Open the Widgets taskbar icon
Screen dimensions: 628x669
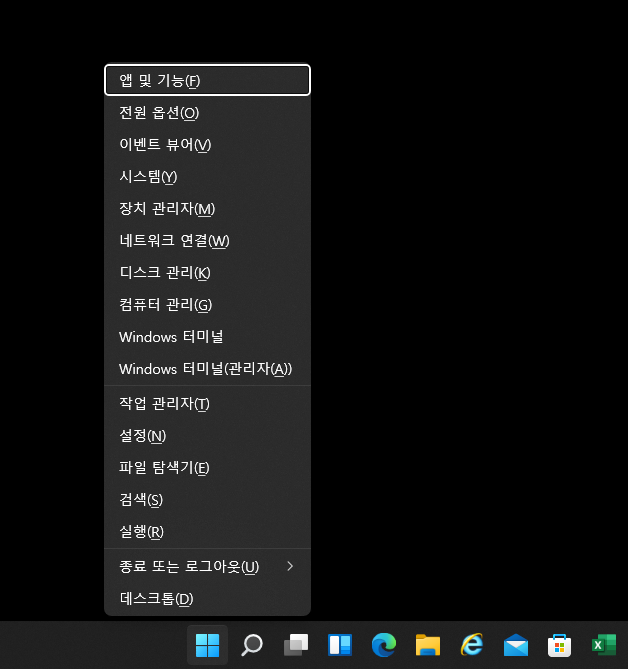[340, 645]
